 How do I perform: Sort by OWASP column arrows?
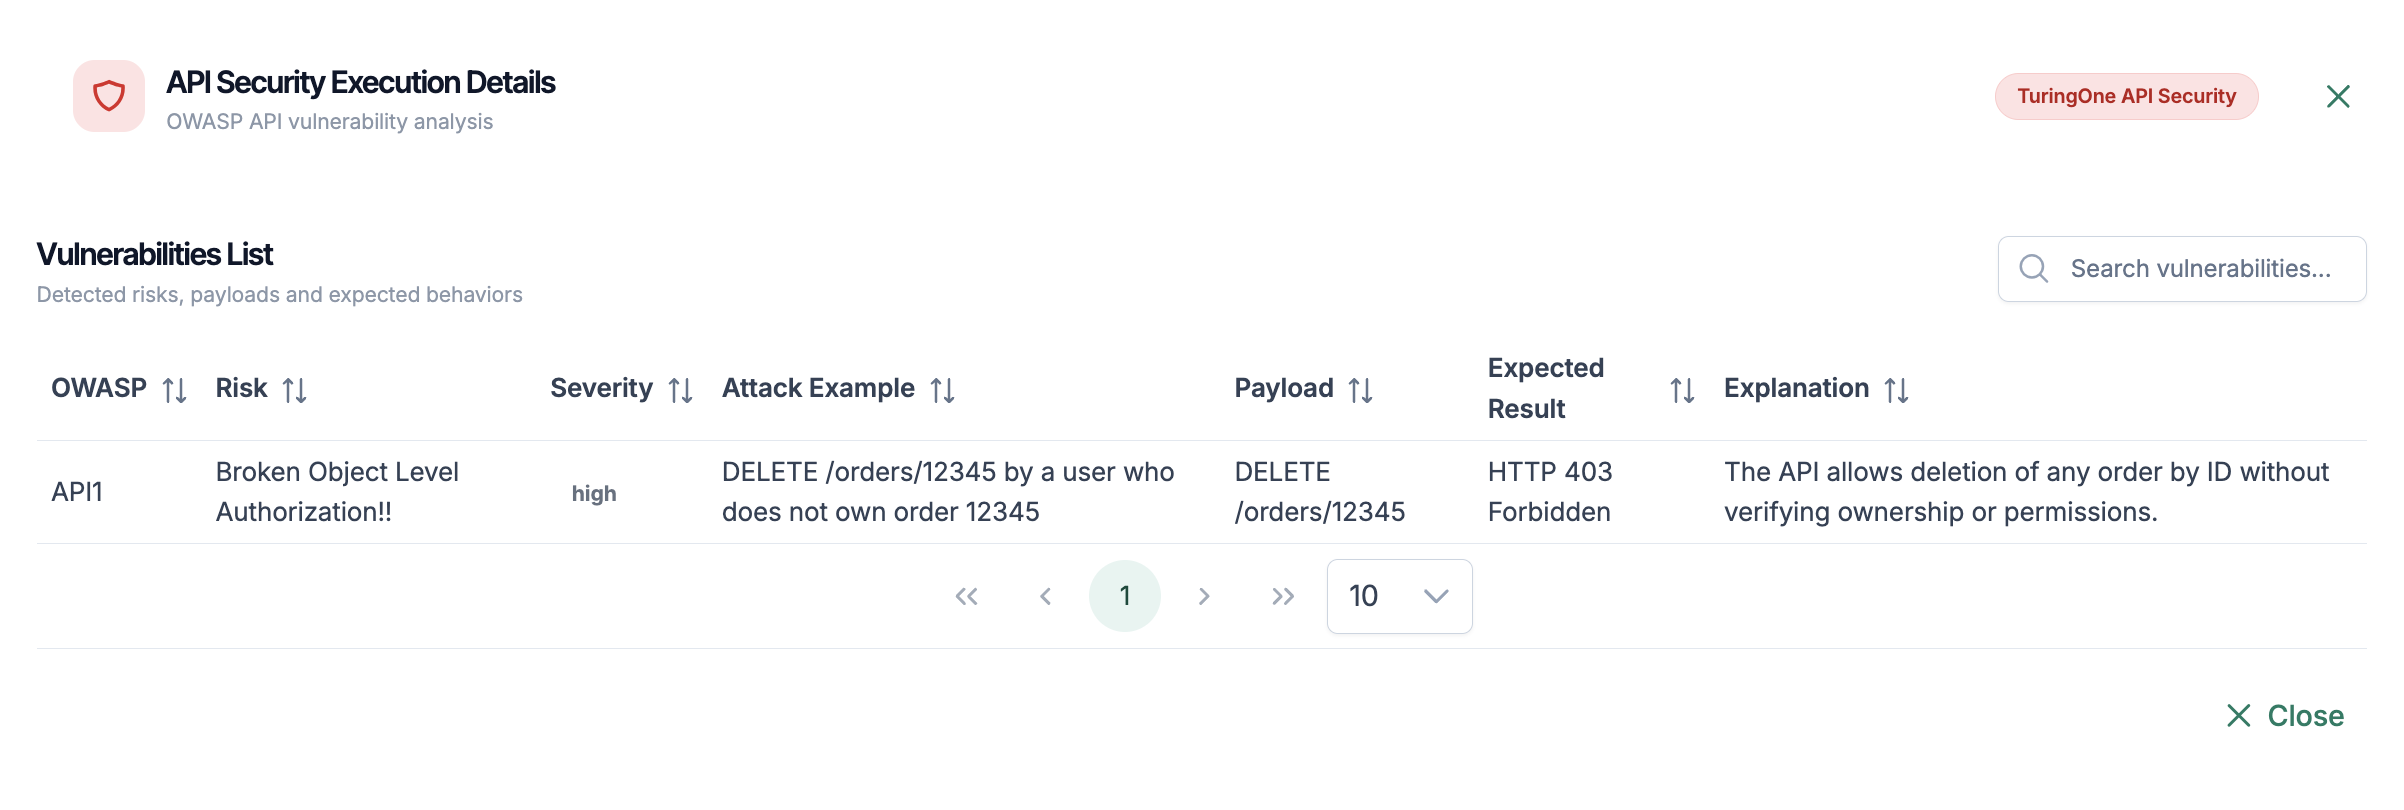click(175, 390)
